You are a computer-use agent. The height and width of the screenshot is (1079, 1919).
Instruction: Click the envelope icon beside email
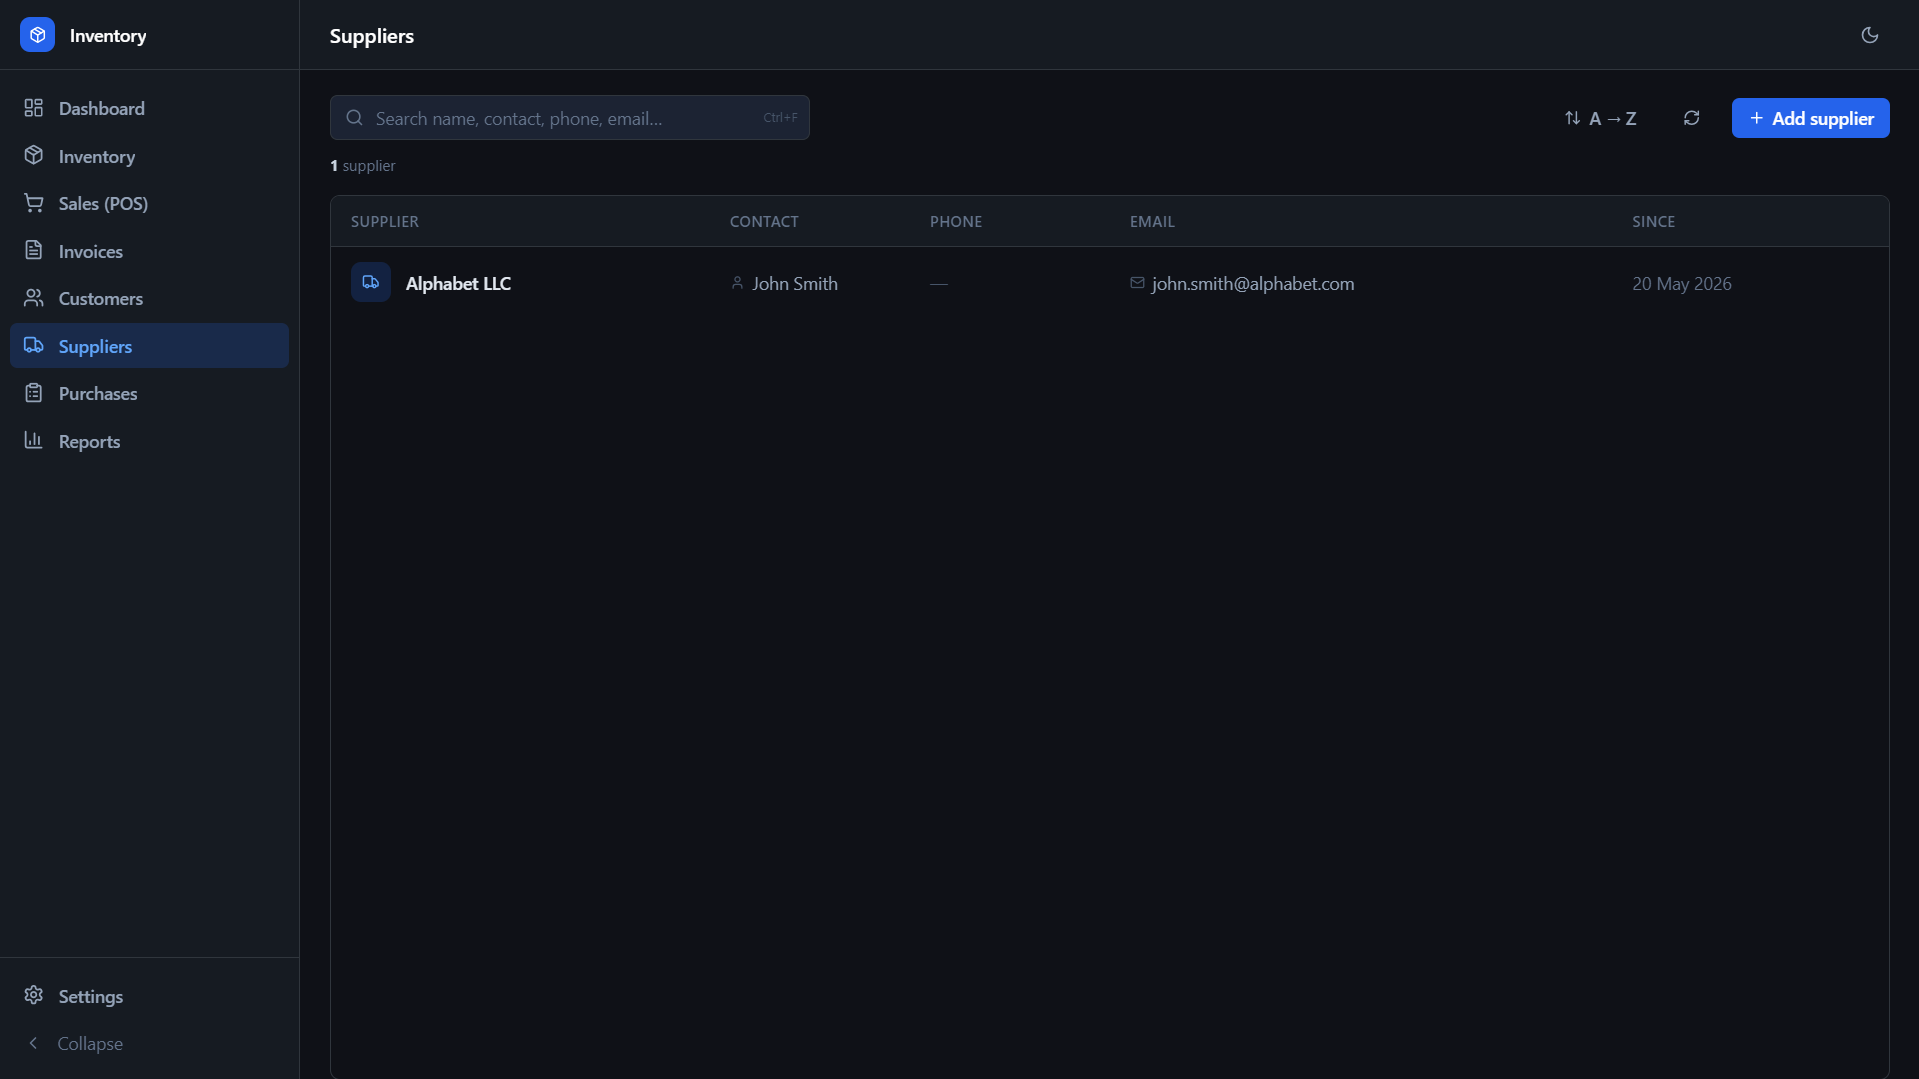pyautogui.click(x=1137, y=283)
